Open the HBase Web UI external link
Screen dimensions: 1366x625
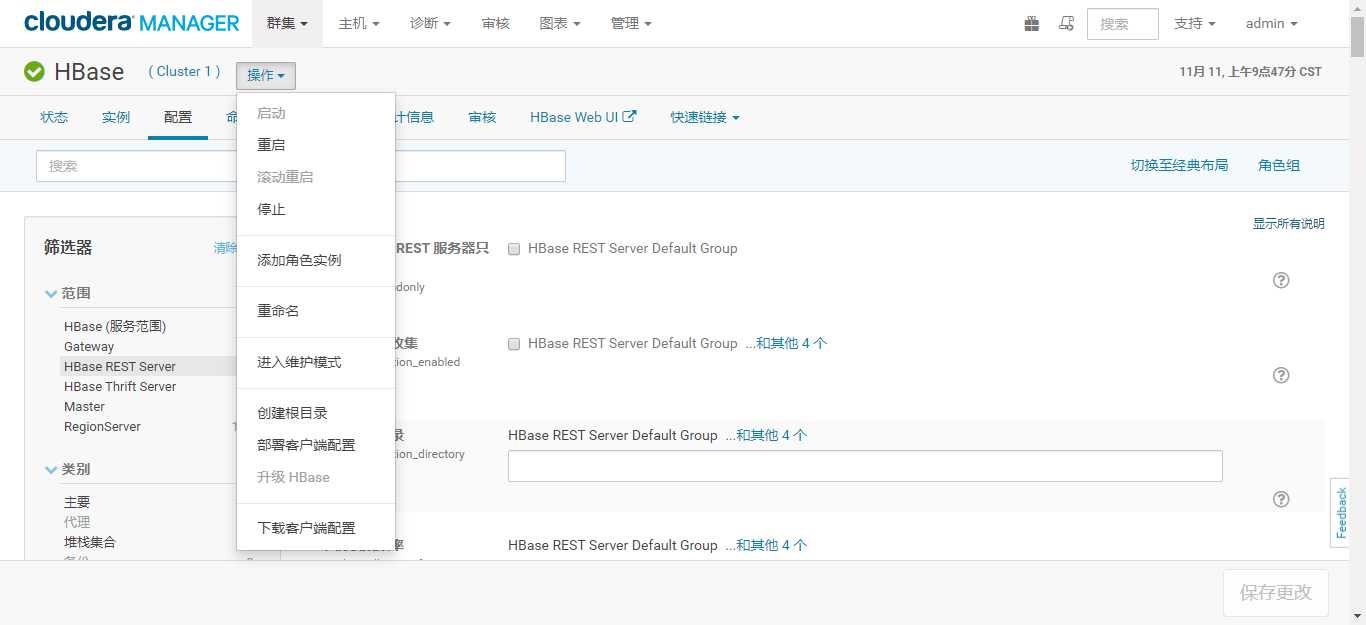click(583, 117)
